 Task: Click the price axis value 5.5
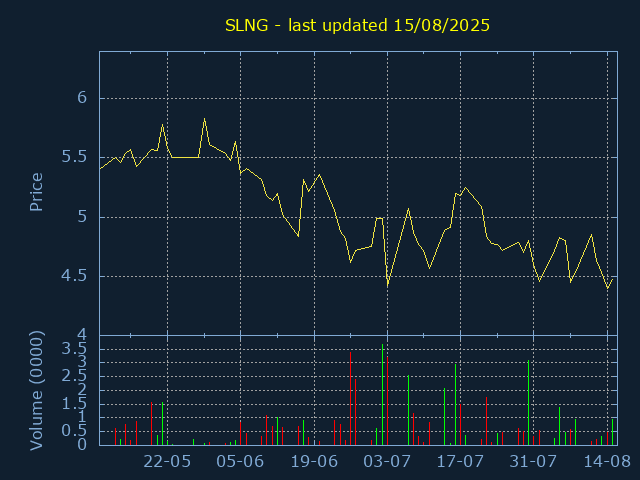74,157
